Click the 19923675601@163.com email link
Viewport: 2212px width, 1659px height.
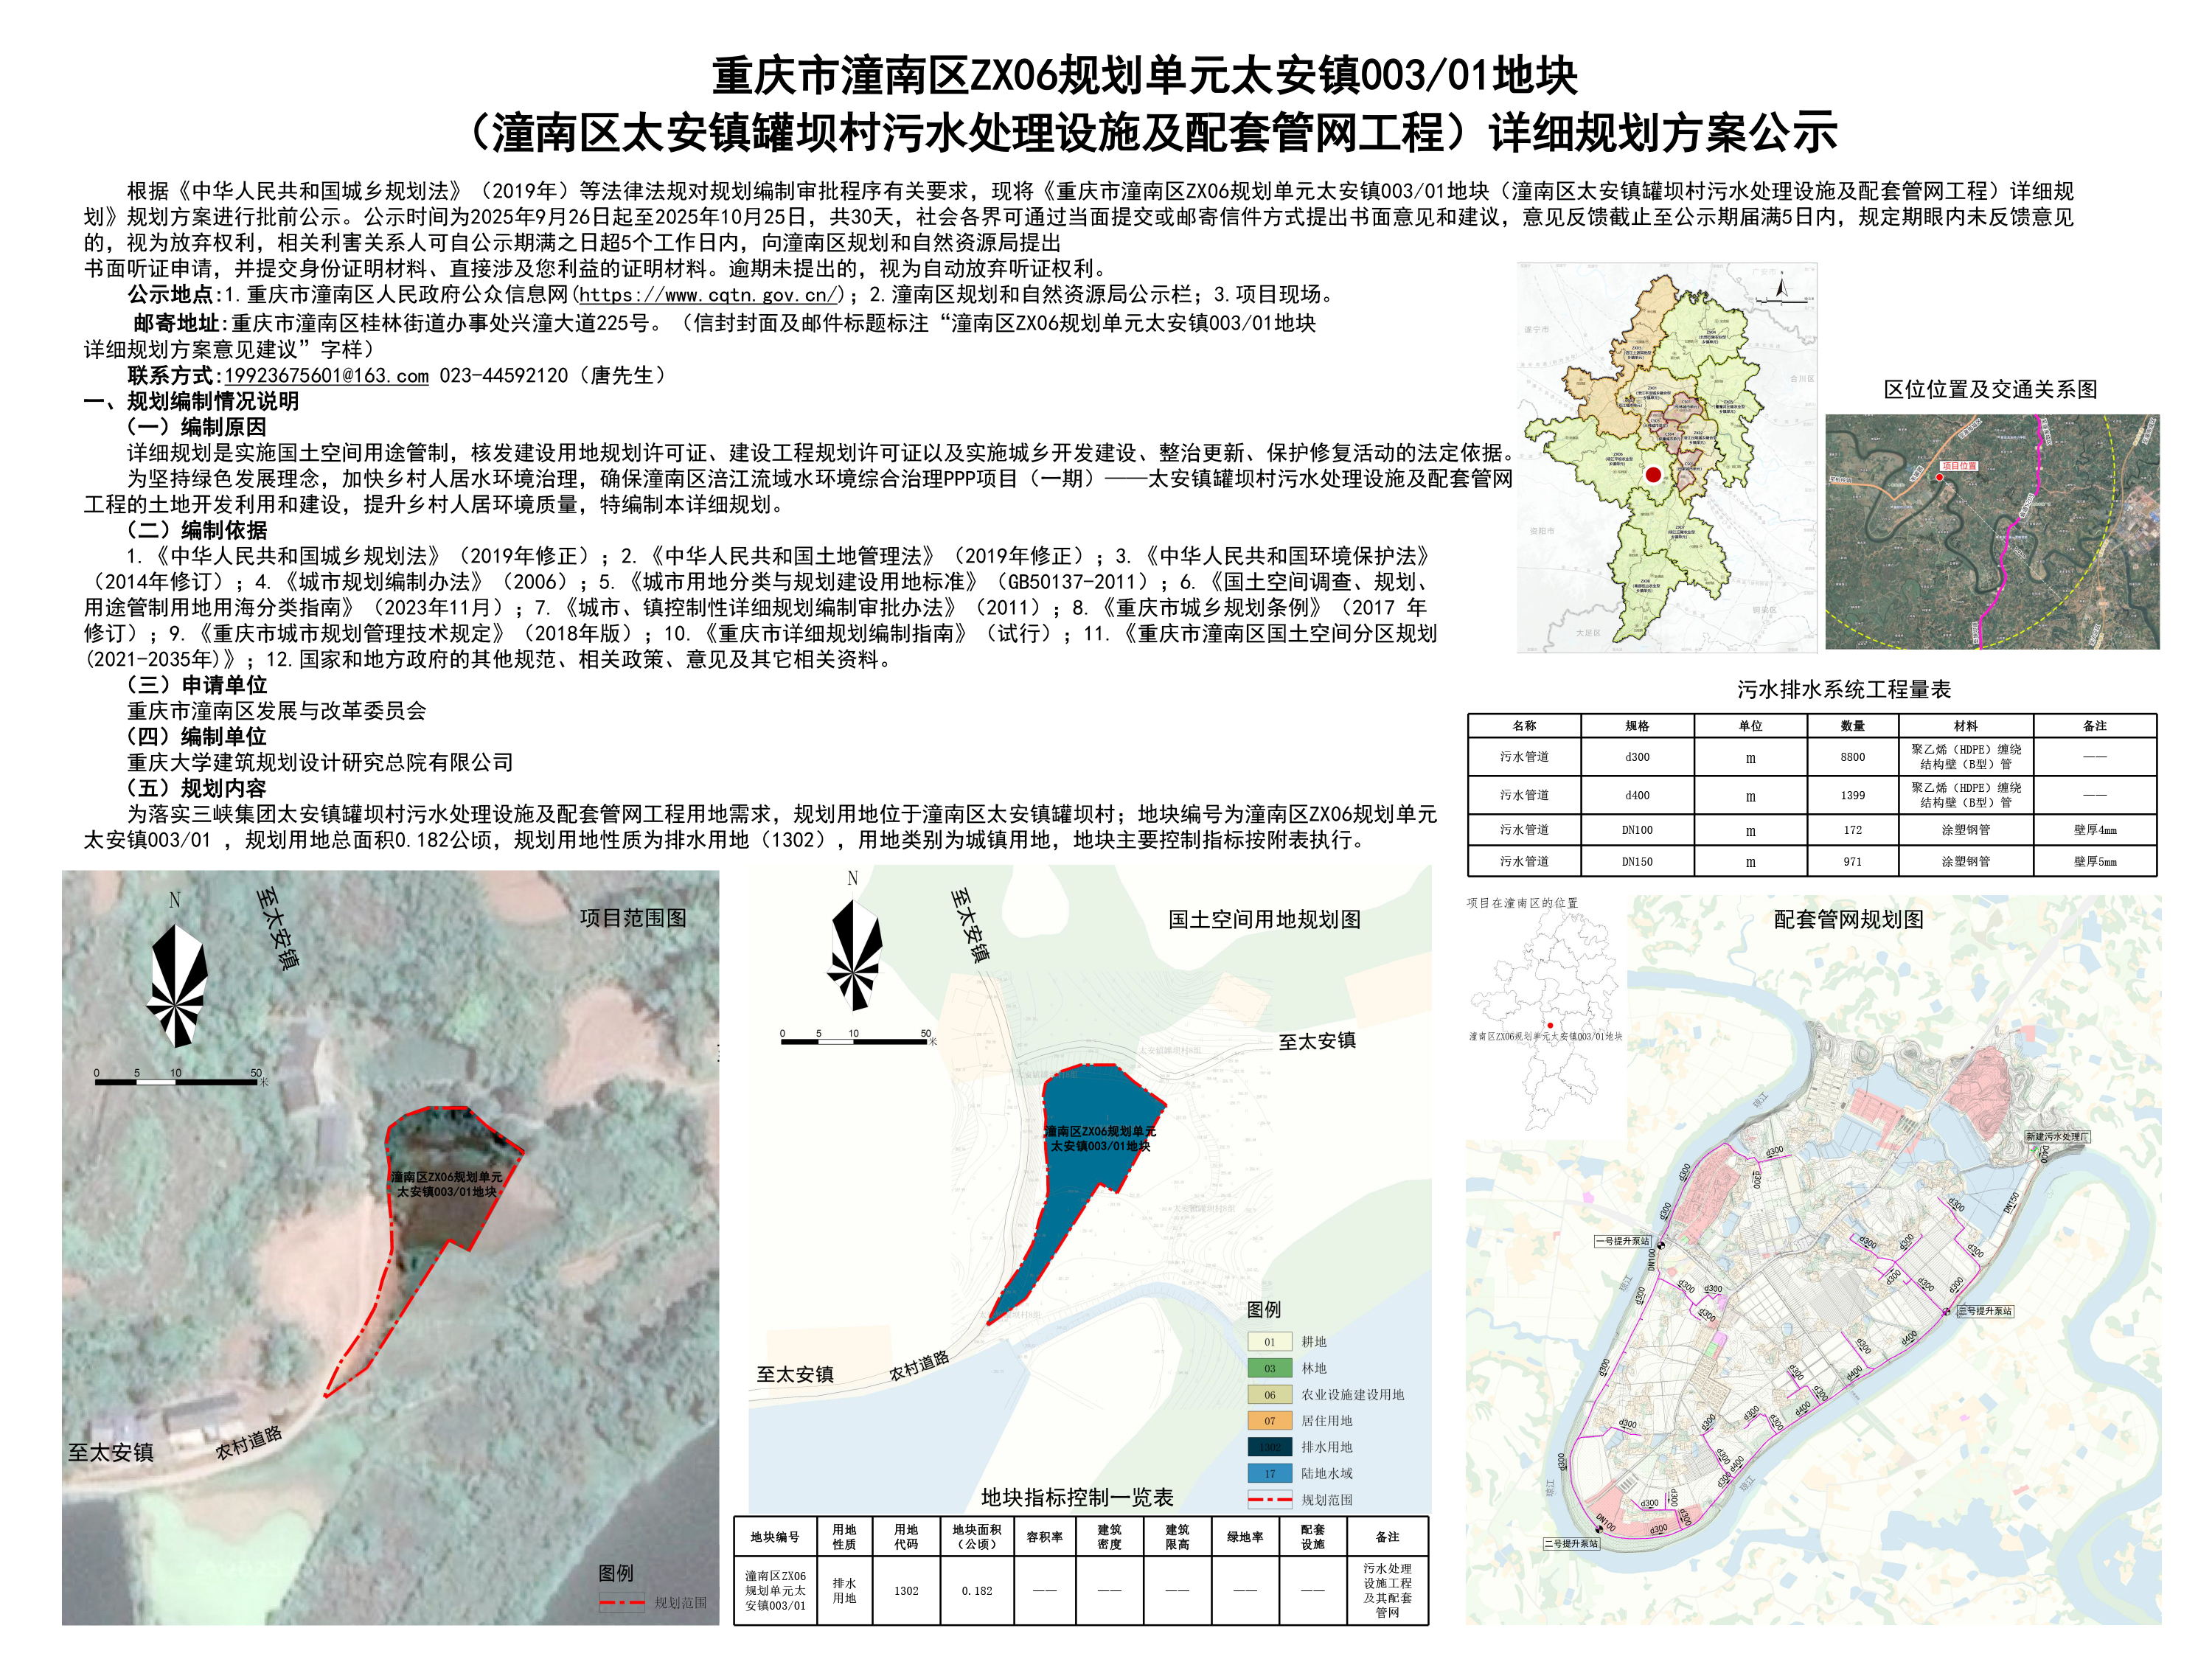pos(326,376)
